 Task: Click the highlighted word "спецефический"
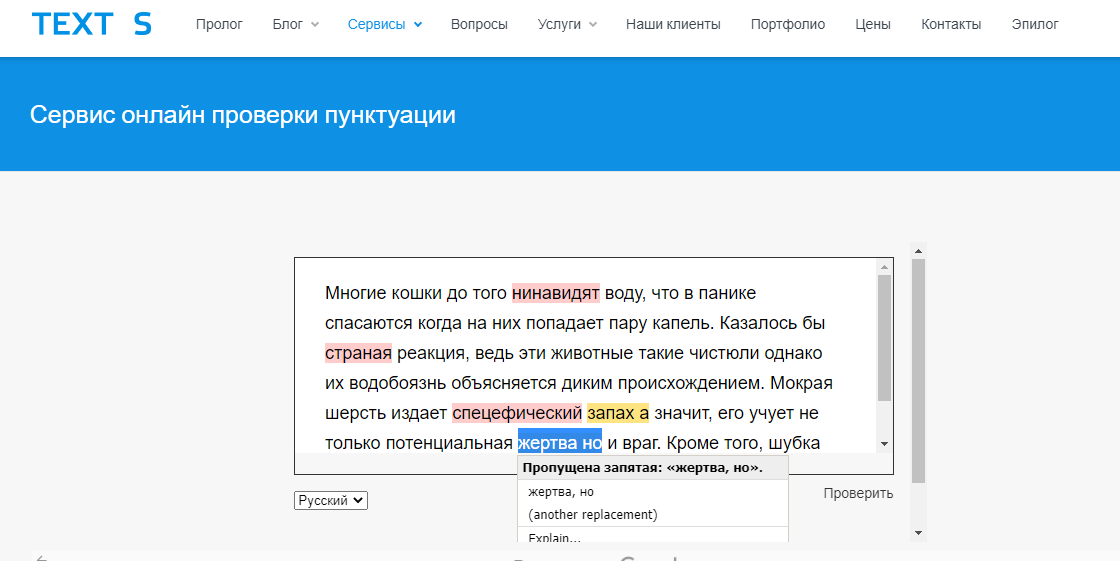click(516, 413)
